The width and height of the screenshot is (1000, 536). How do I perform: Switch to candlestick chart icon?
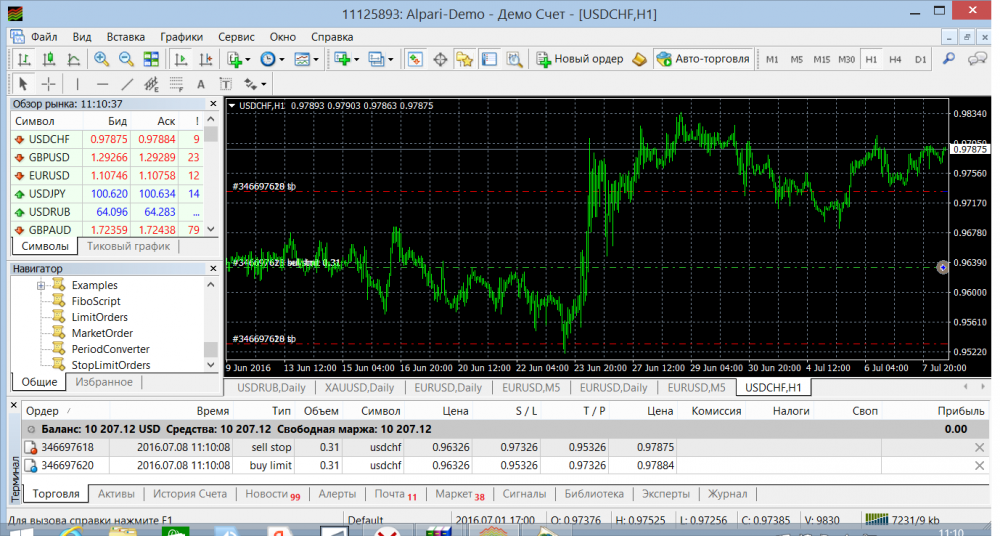[48, 59]
